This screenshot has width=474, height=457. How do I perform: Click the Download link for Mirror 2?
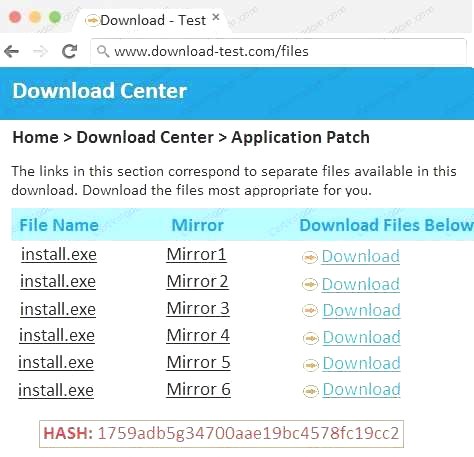coord(361,284)
